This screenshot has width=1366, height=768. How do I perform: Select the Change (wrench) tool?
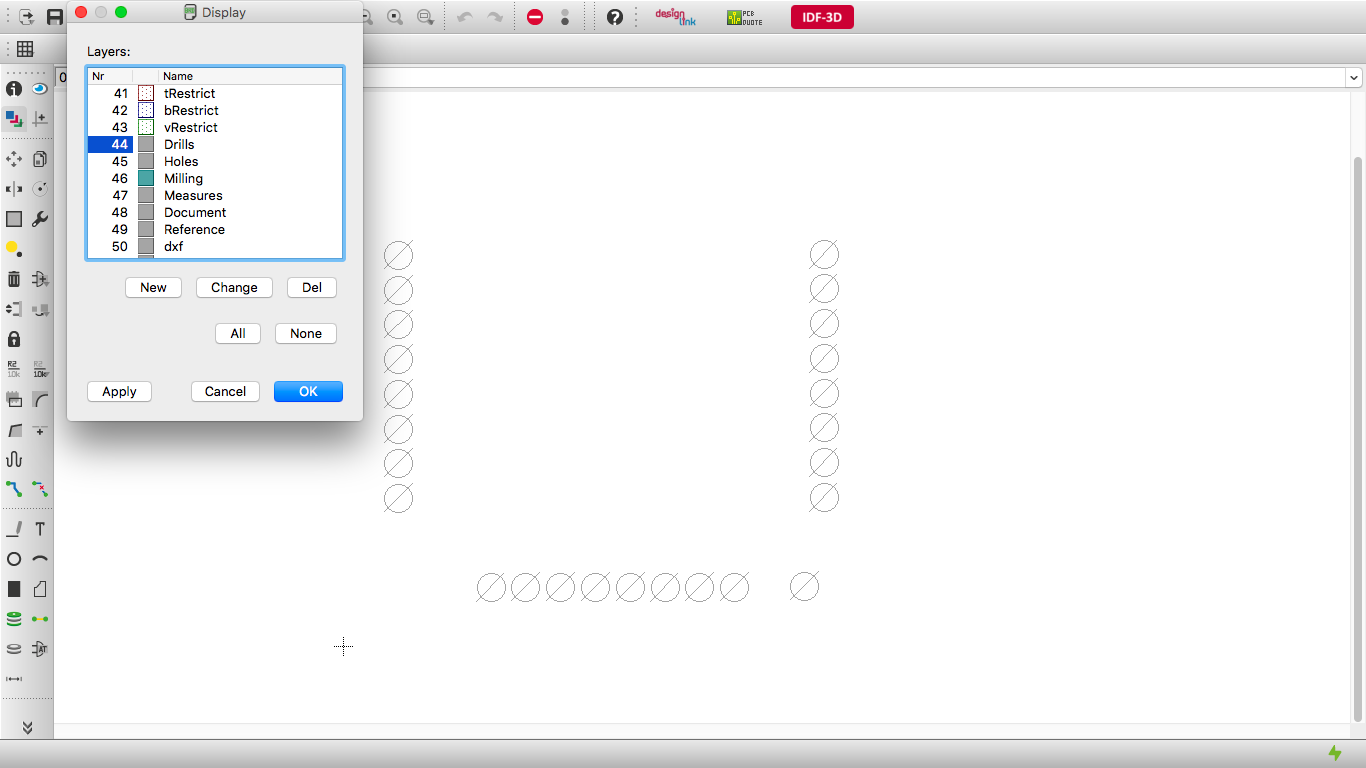[x=40, y=219]
